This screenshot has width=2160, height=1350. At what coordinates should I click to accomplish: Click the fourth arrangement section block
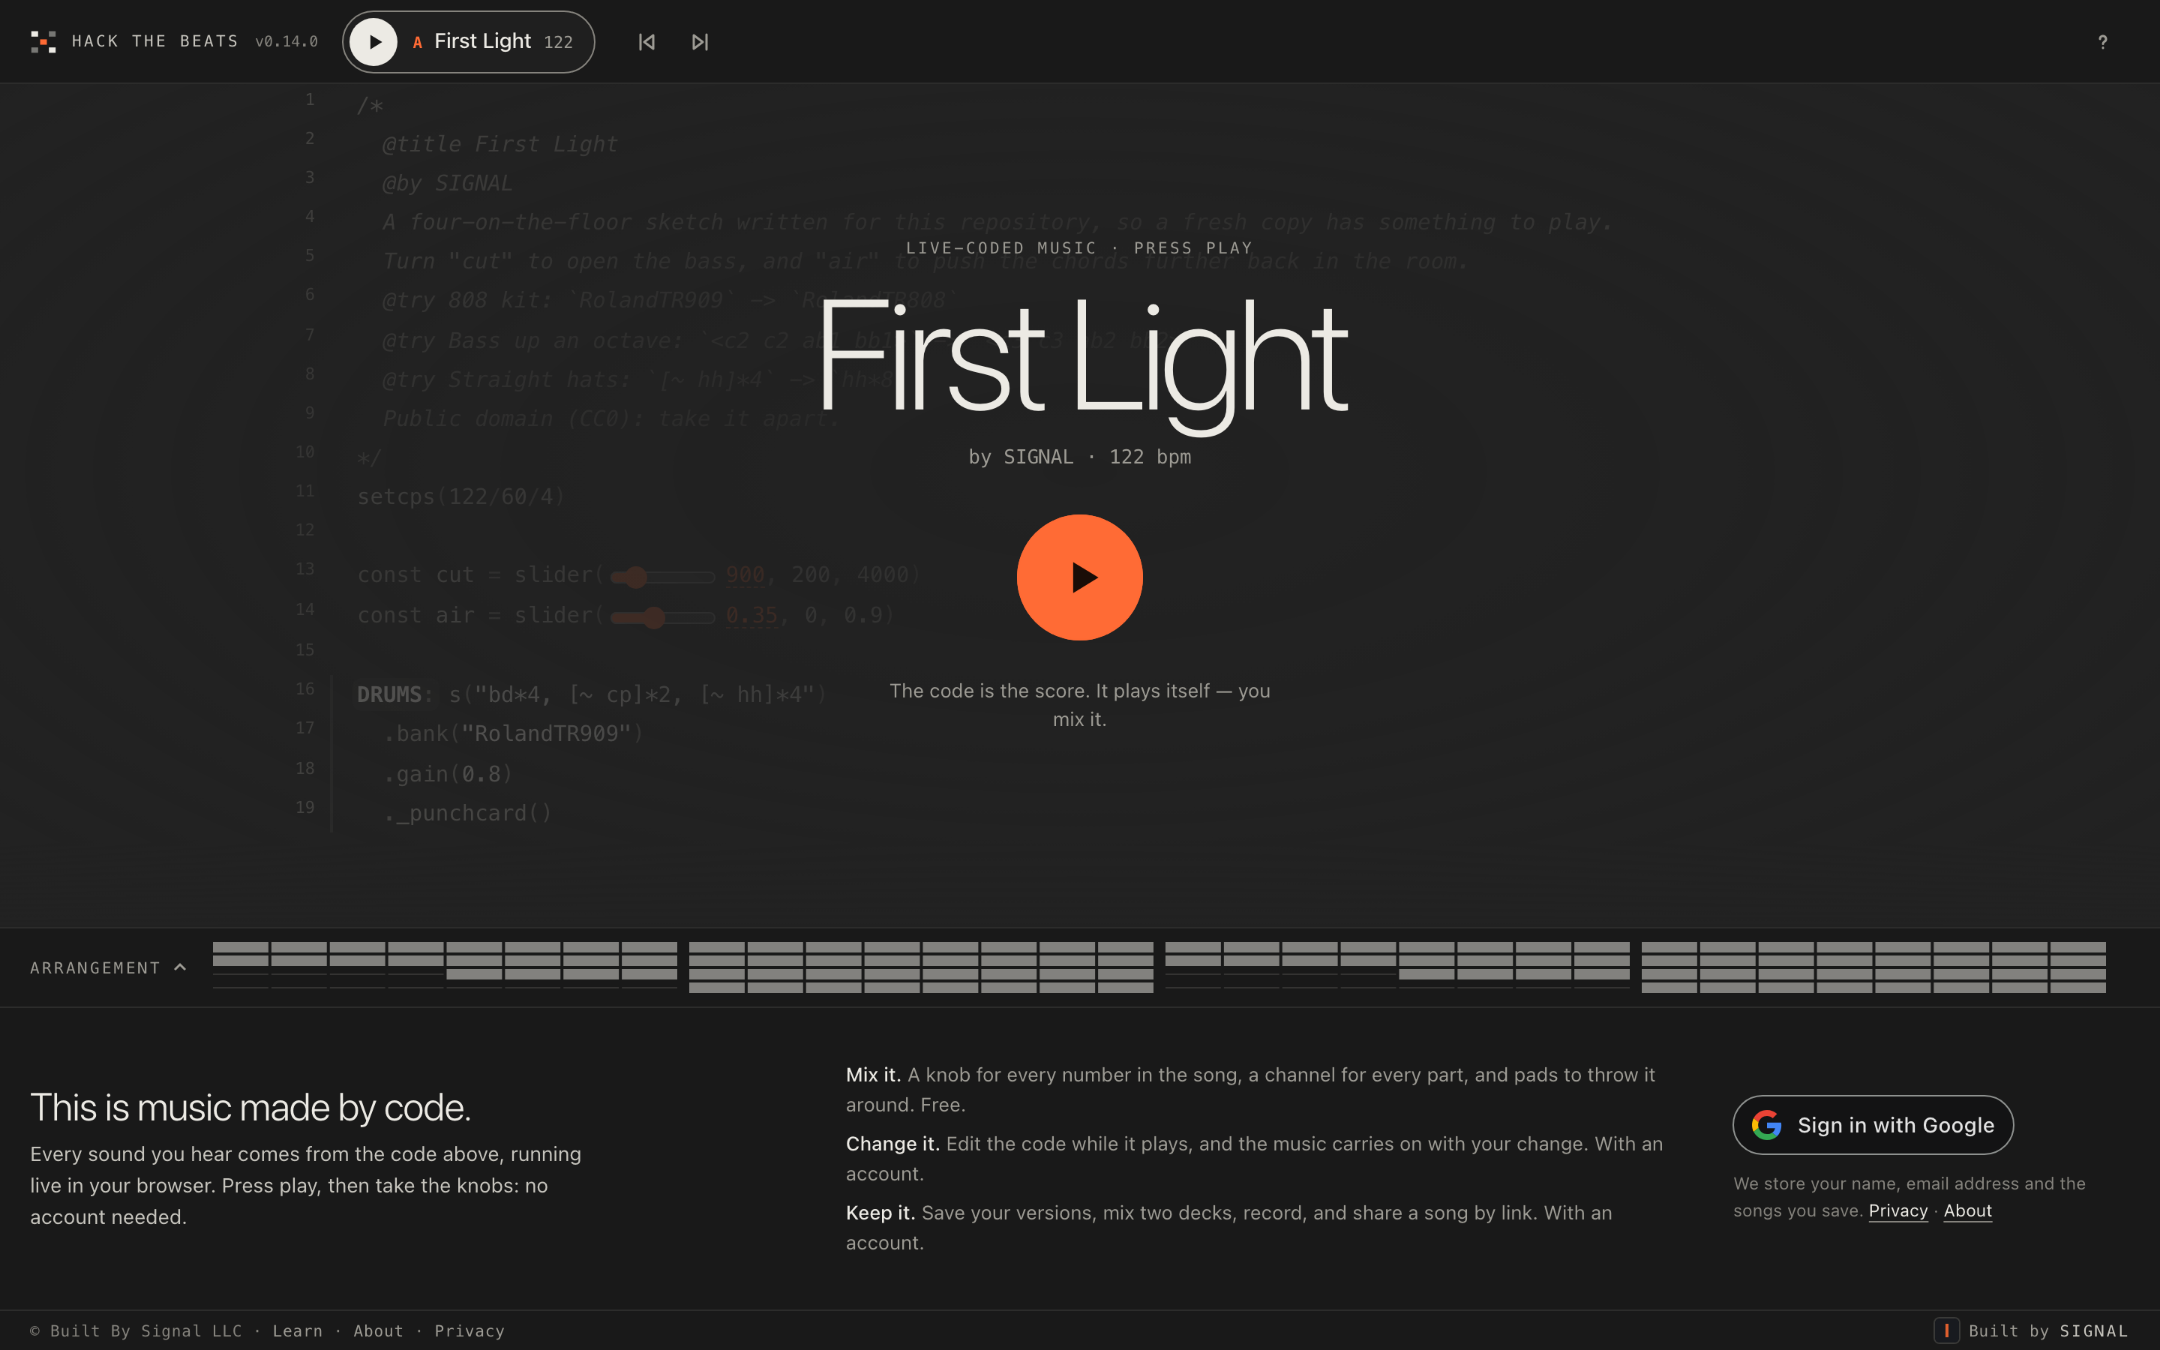[x=1873, y=967]
